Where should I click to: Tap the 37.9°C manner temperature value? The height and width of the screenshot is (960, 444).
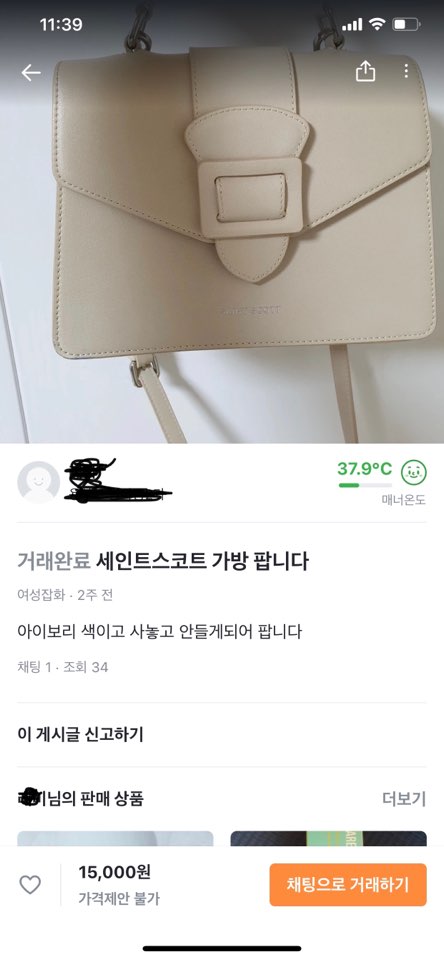364,469
